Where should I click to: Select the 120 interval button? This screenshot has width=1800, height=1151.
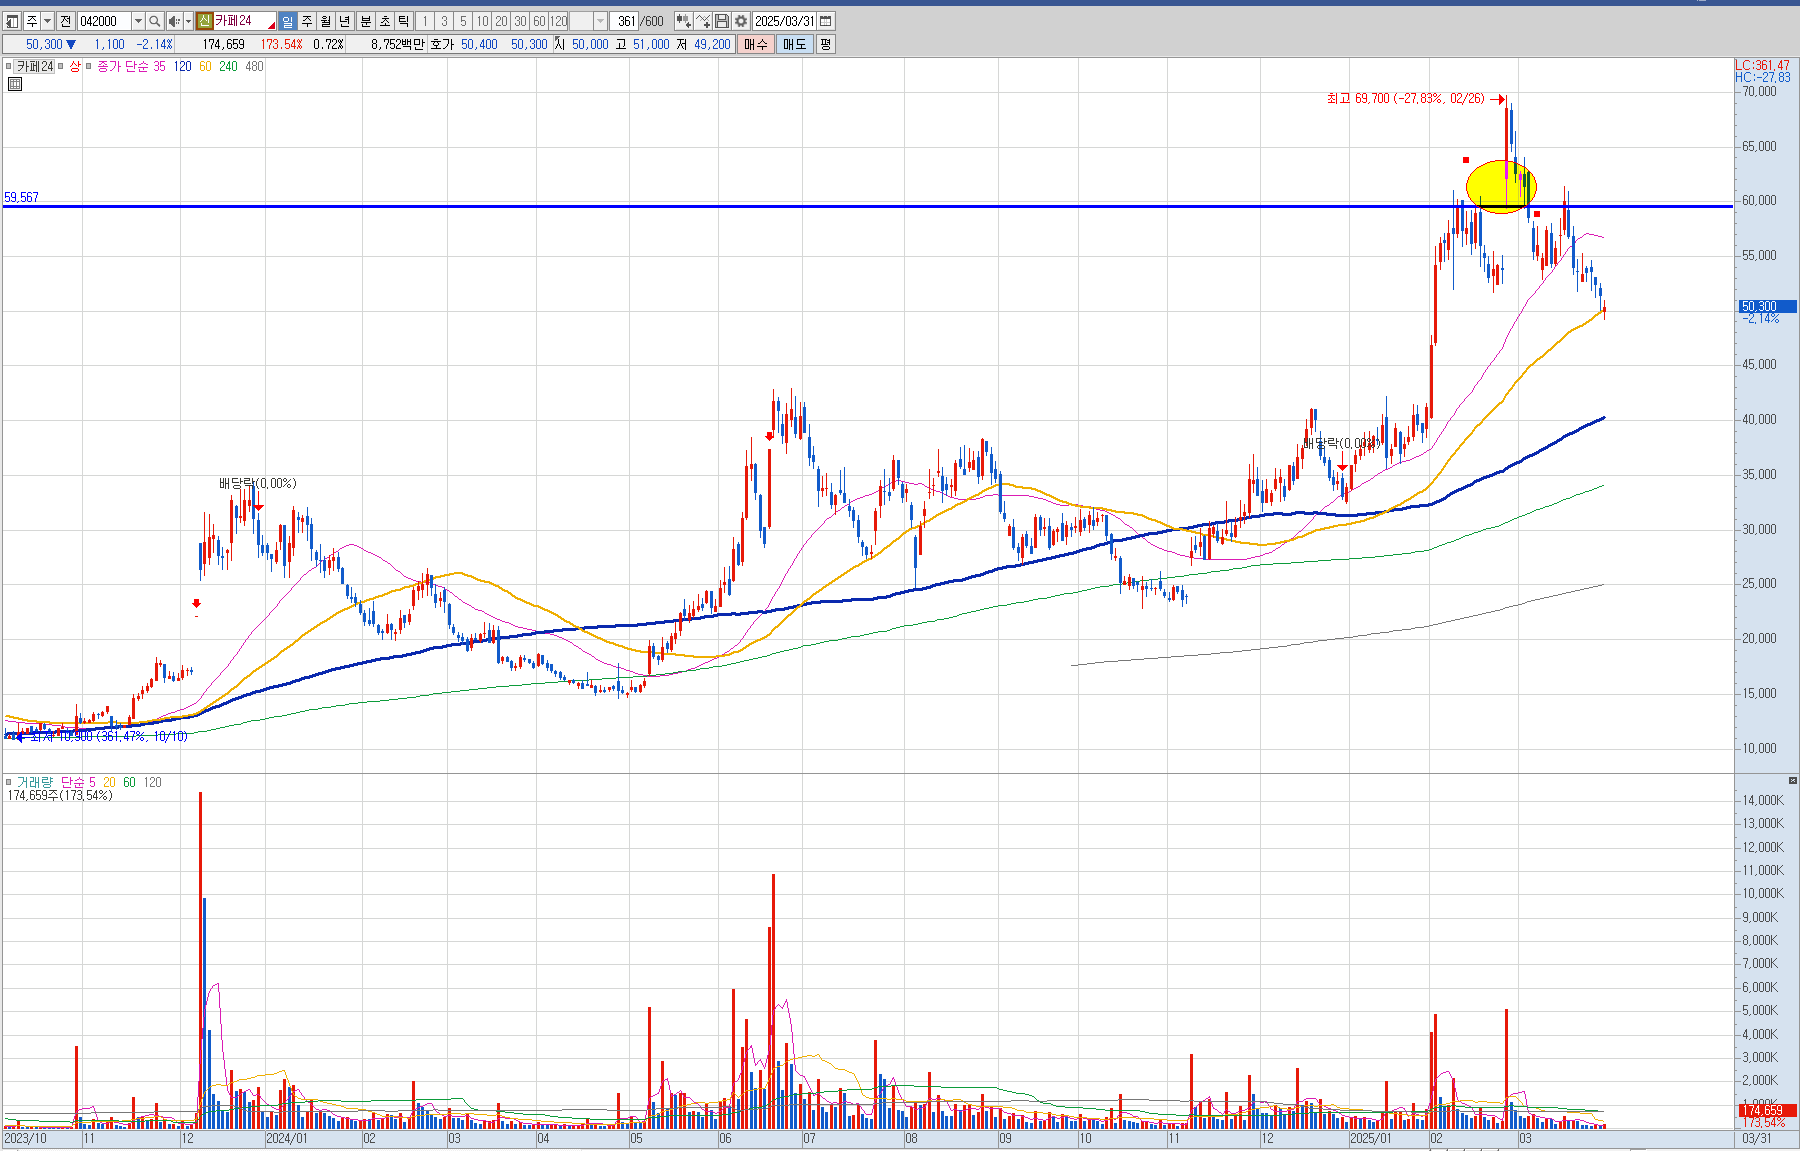558,21
